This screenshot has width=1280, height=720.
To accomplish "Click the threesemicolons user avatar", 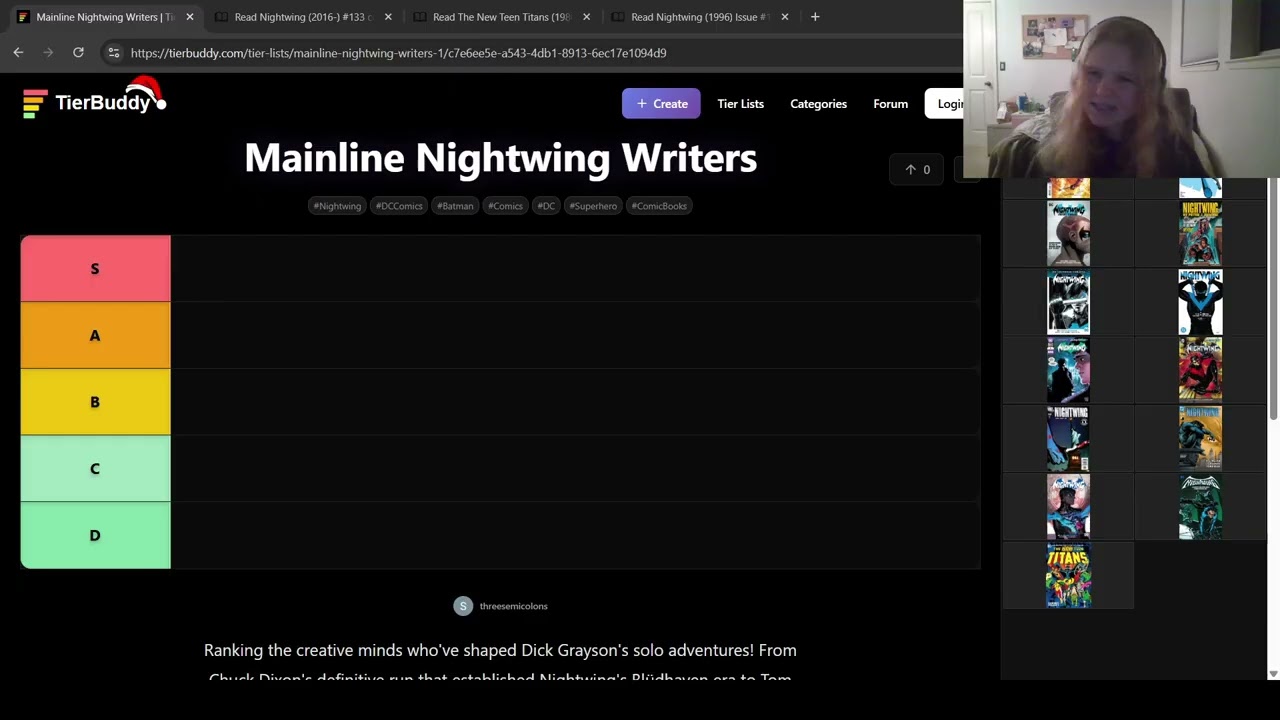I will tap(463, 606).
